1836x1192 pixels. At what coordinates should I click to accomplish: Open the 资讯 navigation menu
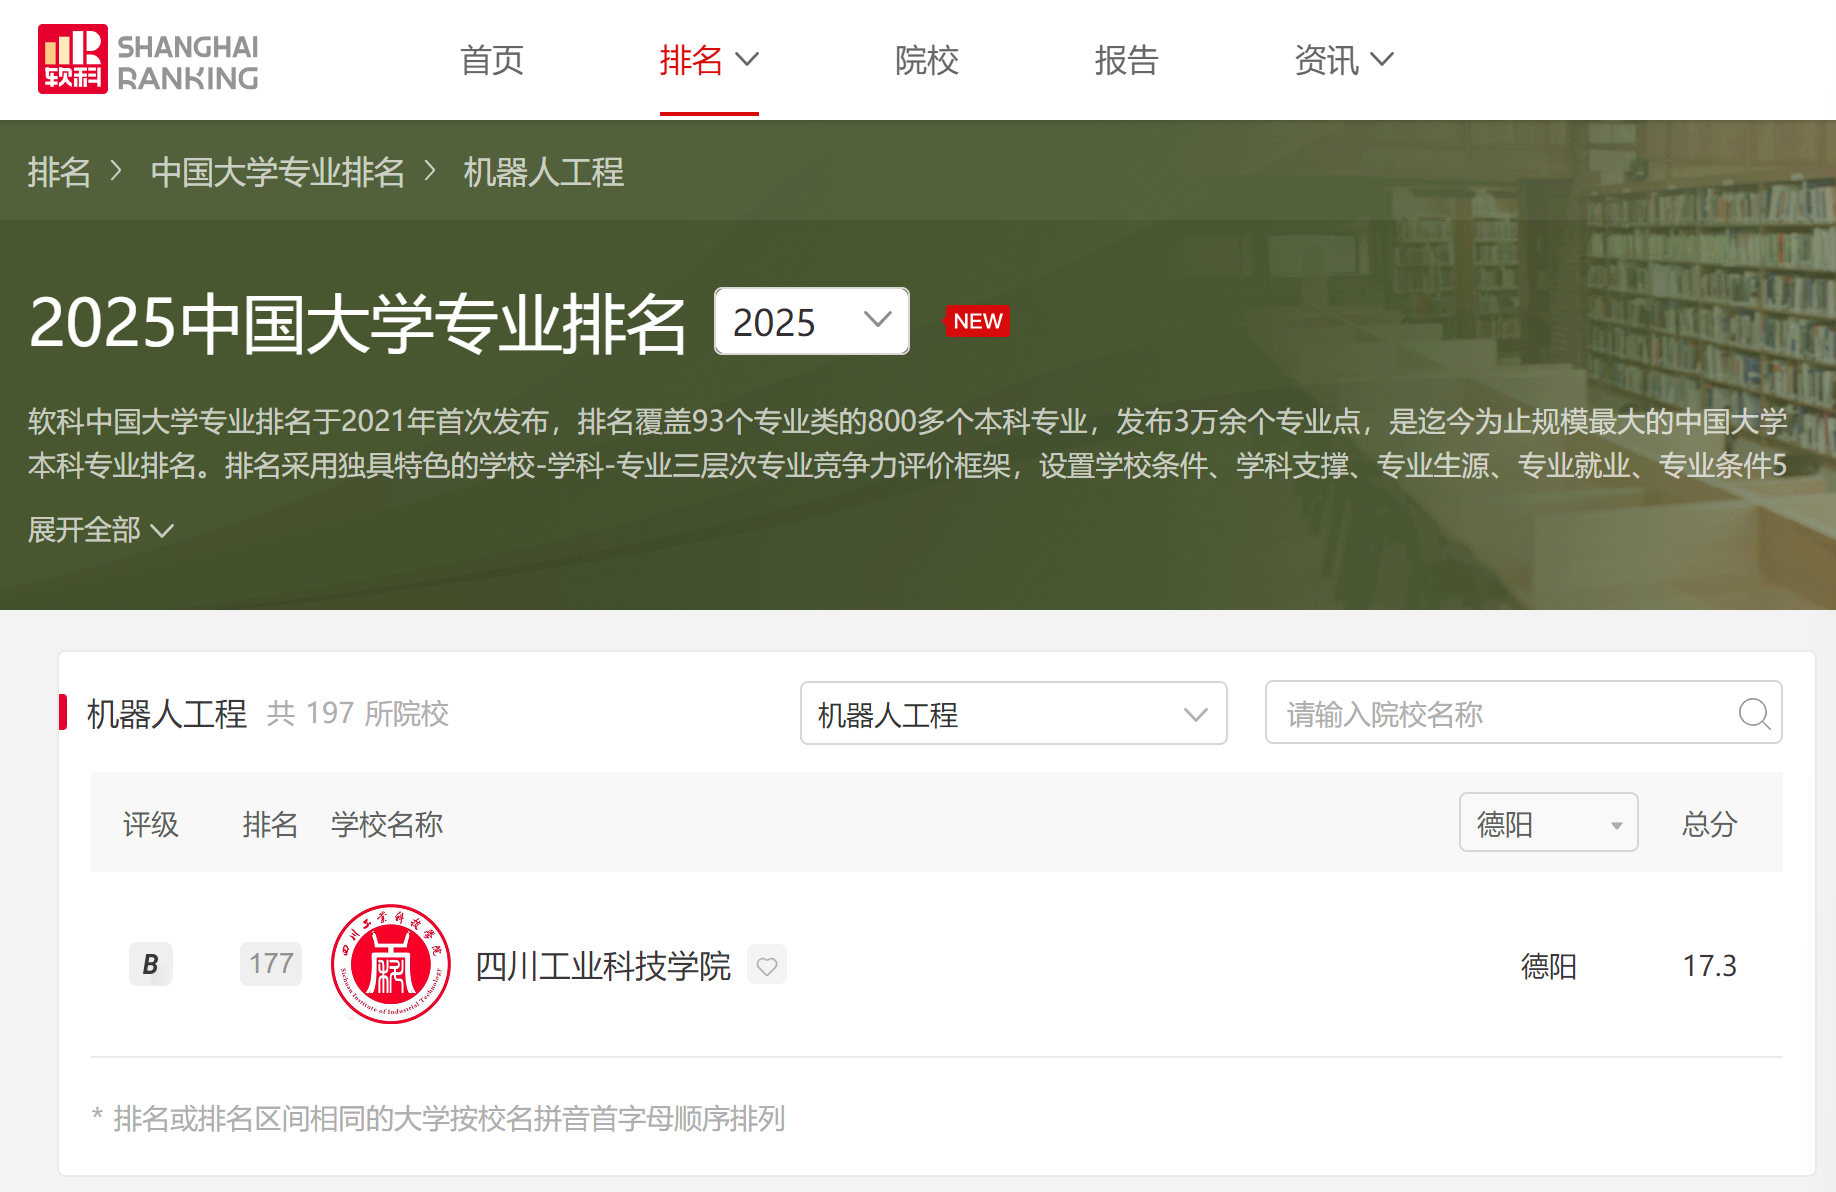coord(1342,61)
